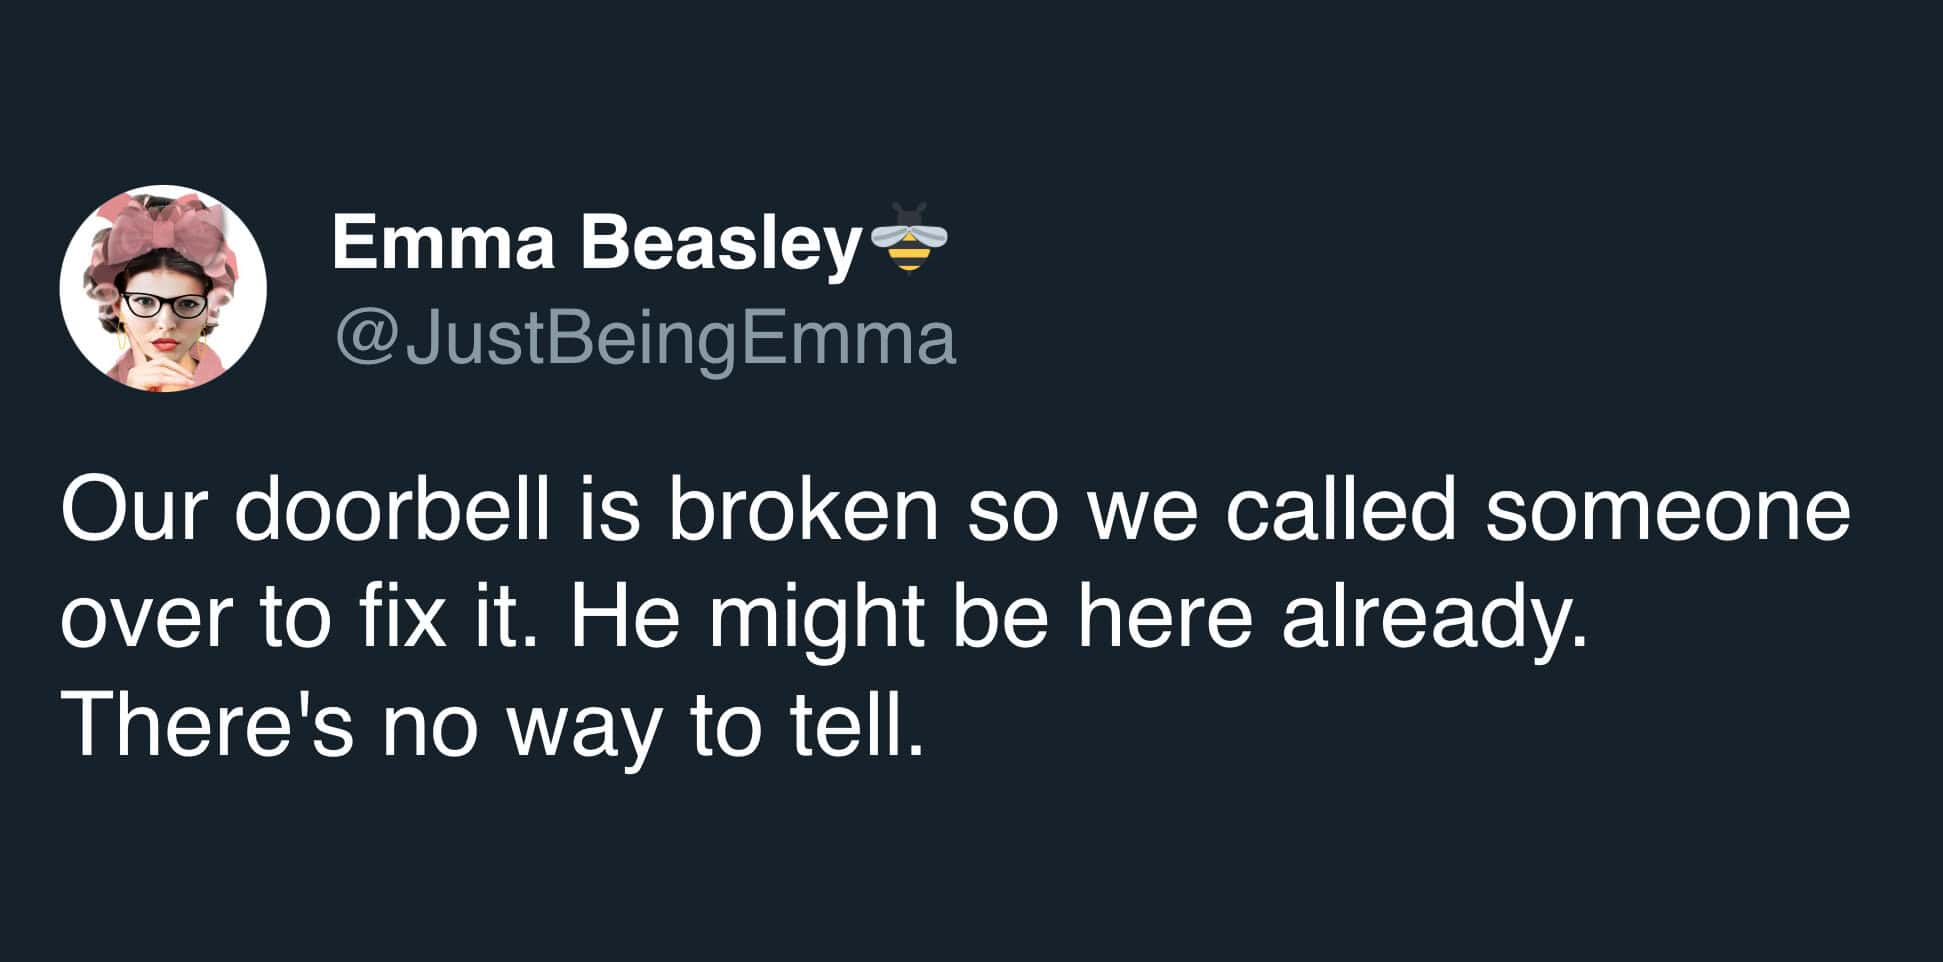Visit the @JustBeingEmma handle
This screenshot has width=1943, height=962.
(646, 339)
